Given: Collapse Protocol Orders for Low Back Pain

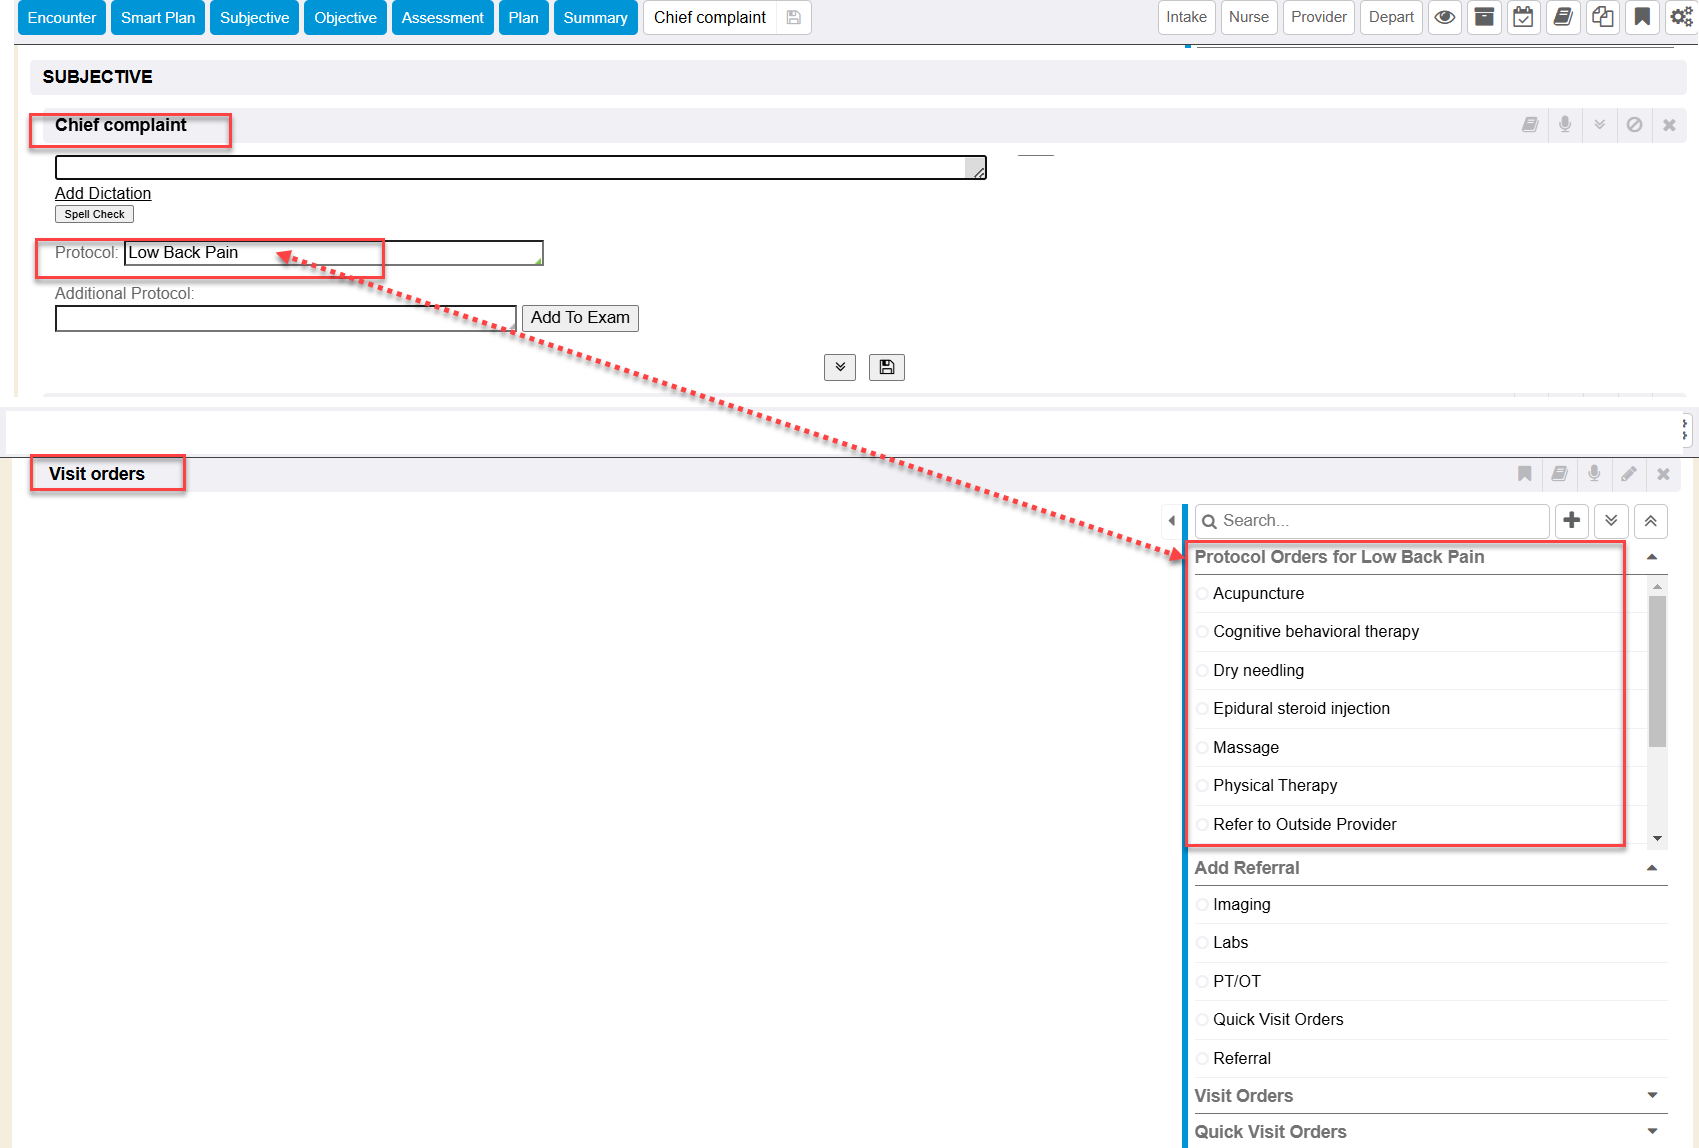Looking at the screenshot, I should tap(1652, 557).
